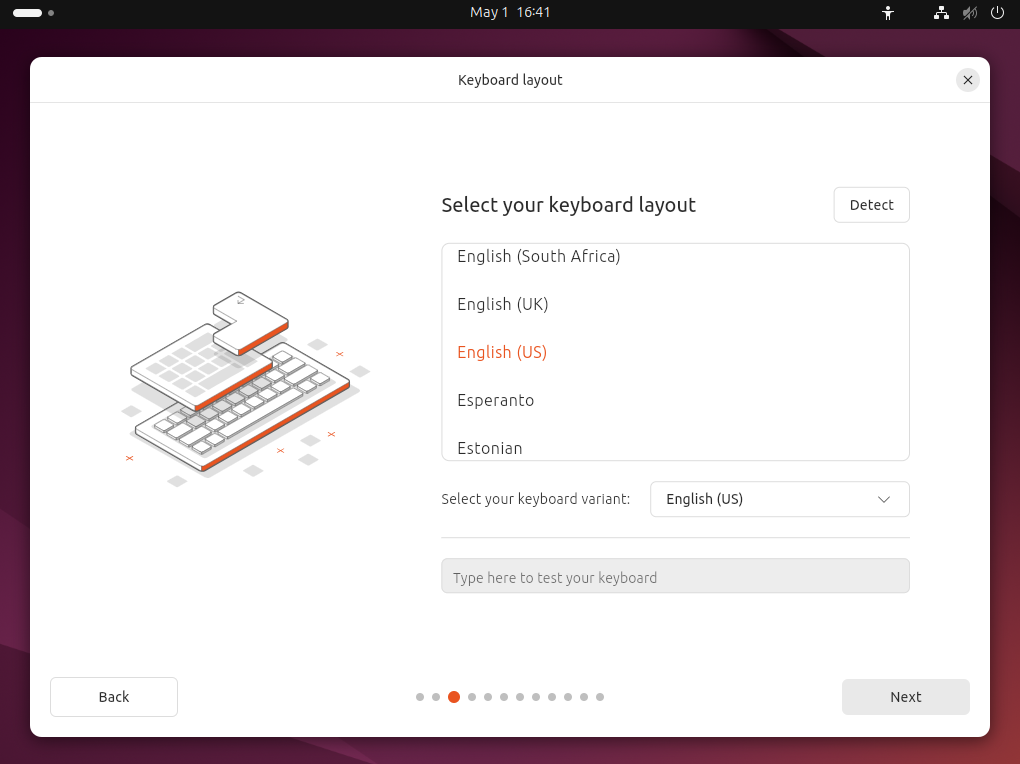
Task: Click the muted volume icon
Action: tap(969, 13)
